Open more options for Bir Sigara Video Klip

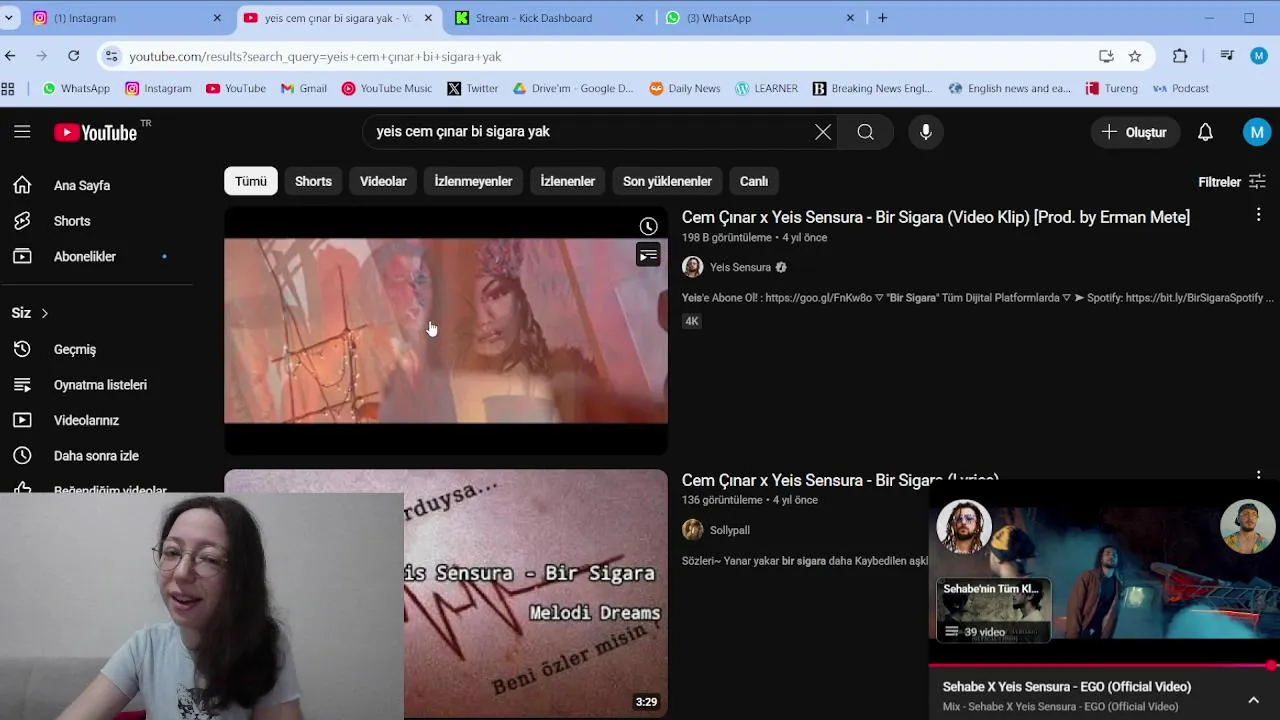(x=1258, y=215)
